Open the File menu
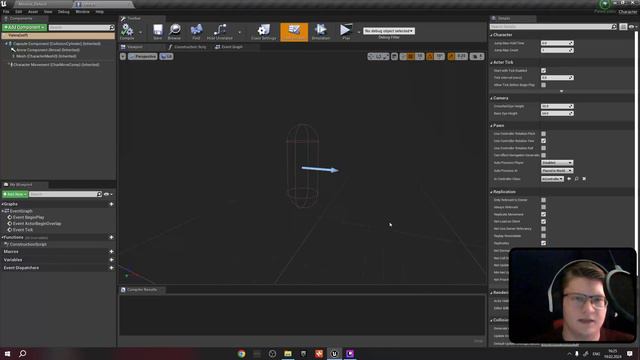 (x=6, y=12)
